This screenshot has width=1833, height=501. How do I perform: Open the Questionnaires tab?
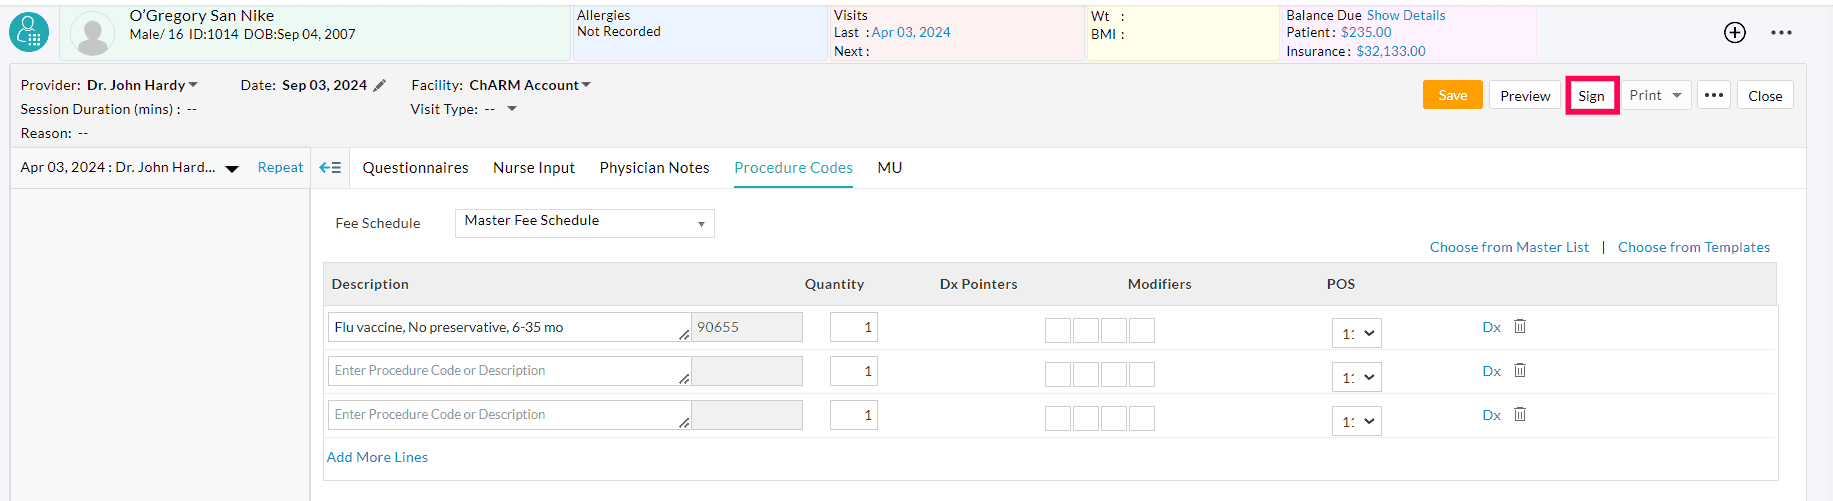[415, 168]
